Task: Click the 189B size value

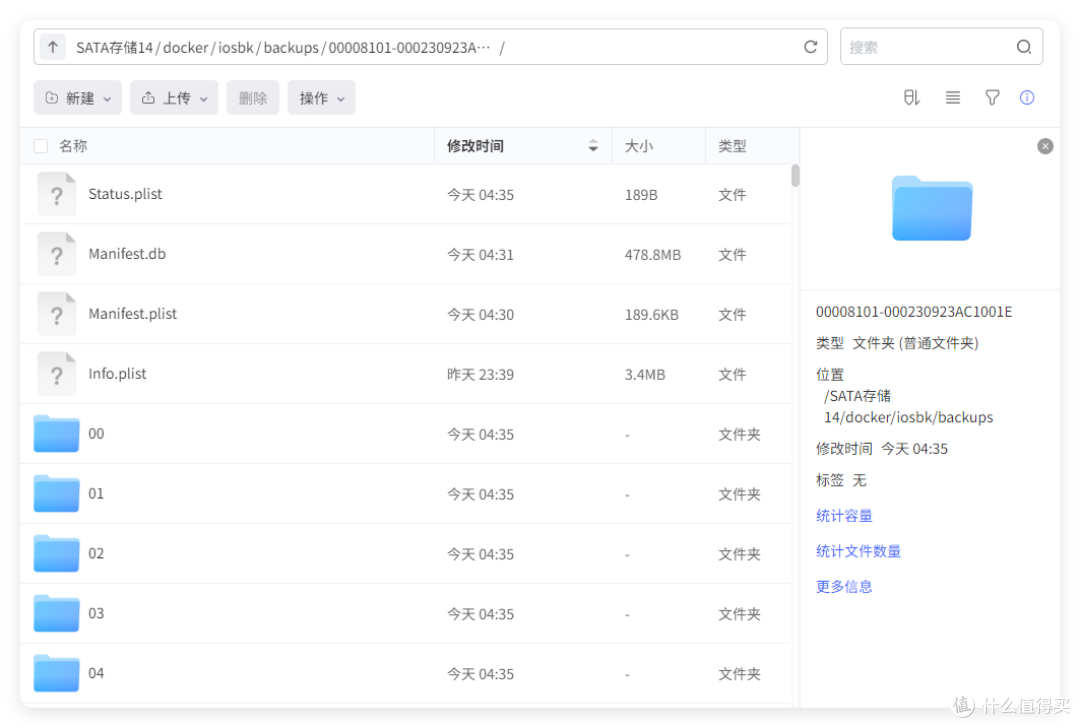Action: (x=641, y=195)
